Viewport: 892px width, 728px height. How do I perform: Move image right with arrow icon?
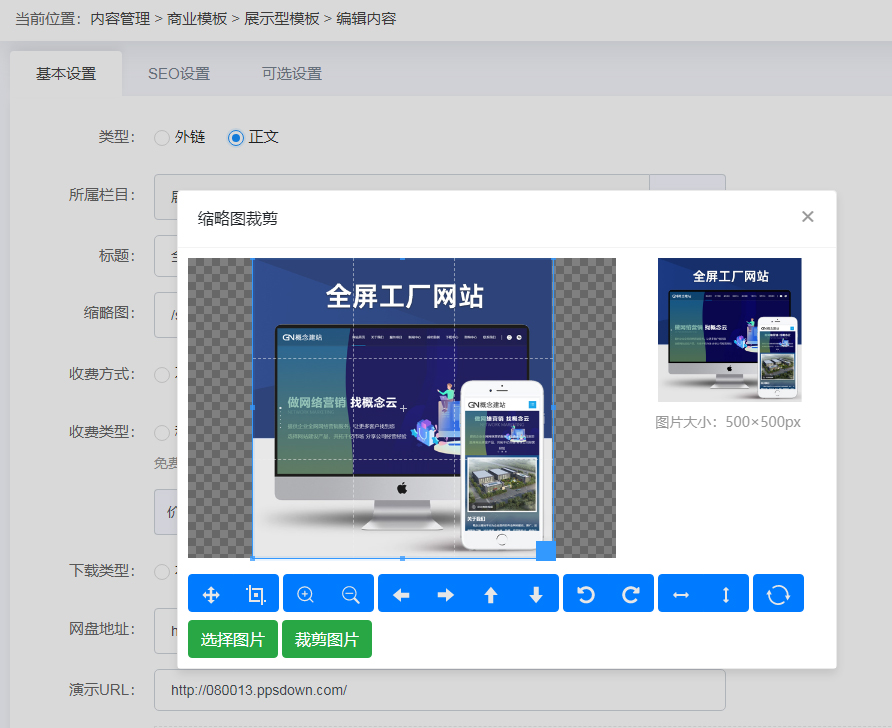pos(446,594)
